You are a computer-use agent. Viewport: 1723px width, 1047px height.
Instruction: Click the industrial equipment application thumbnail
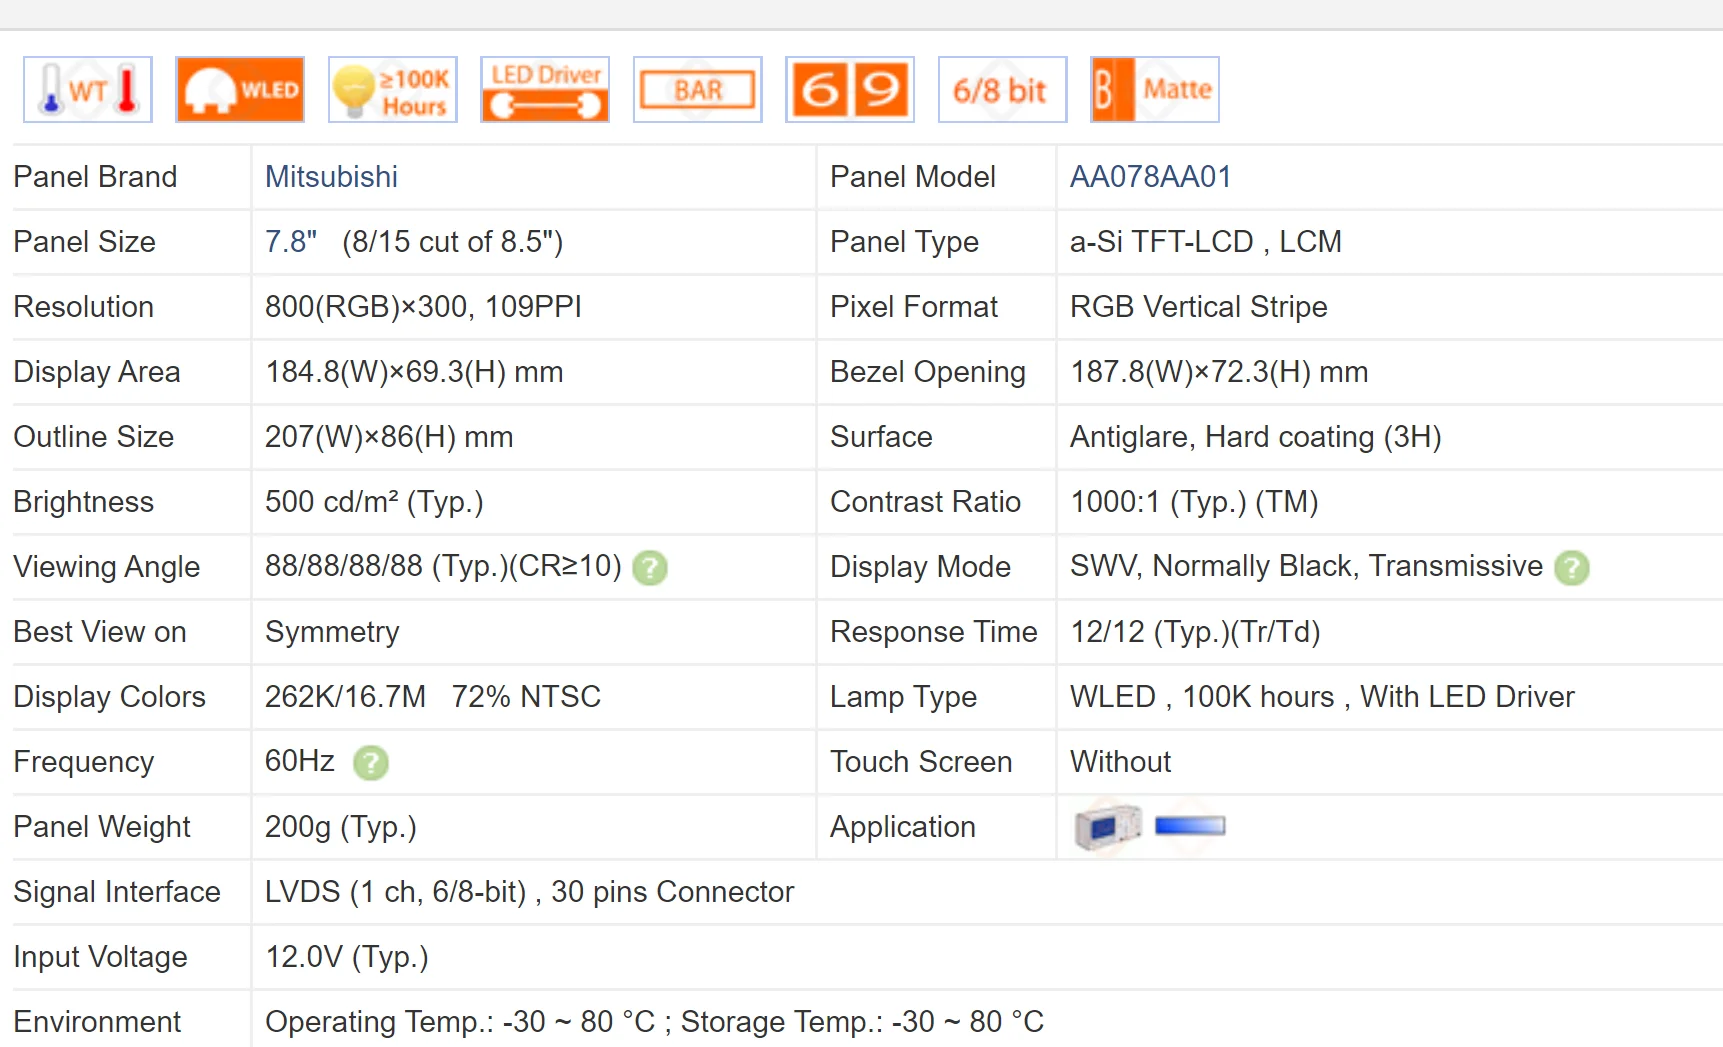[x=1107, y=827]
